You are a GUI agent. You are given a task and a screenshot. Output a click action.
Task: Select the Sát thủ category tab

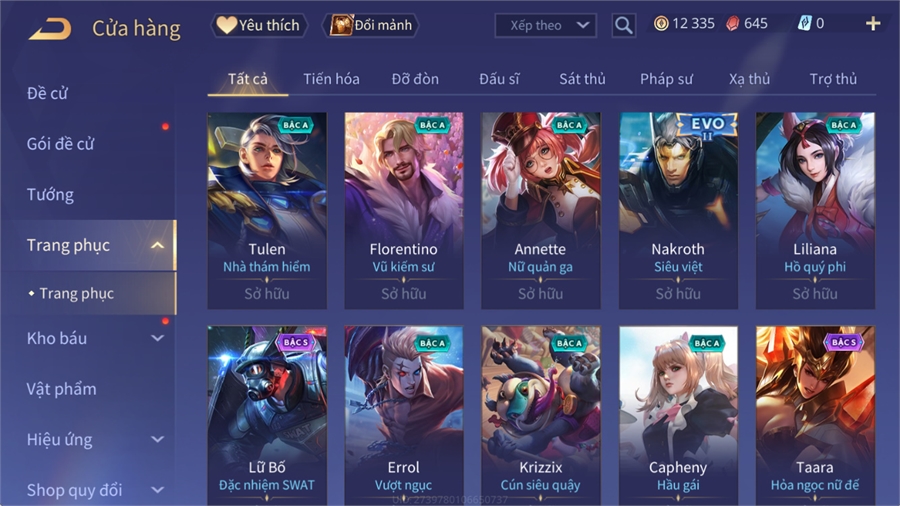(582, 79)
